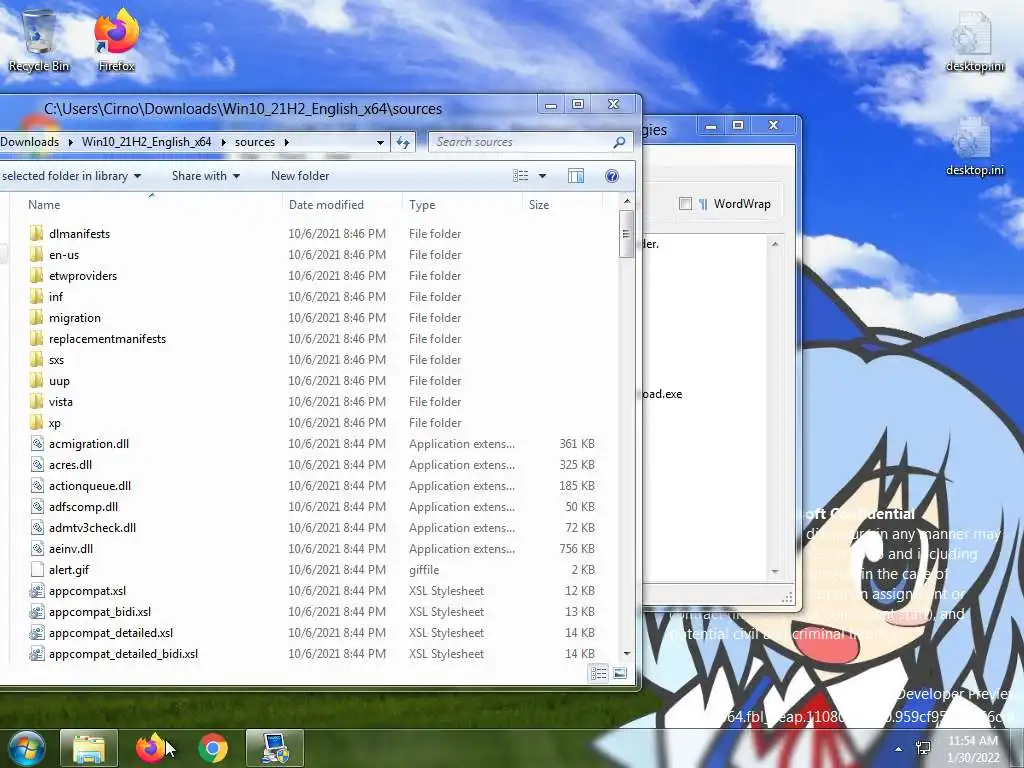Select the uup folder row
Viewport: 1024px width, 768px height.
click(x=312, y=380)
